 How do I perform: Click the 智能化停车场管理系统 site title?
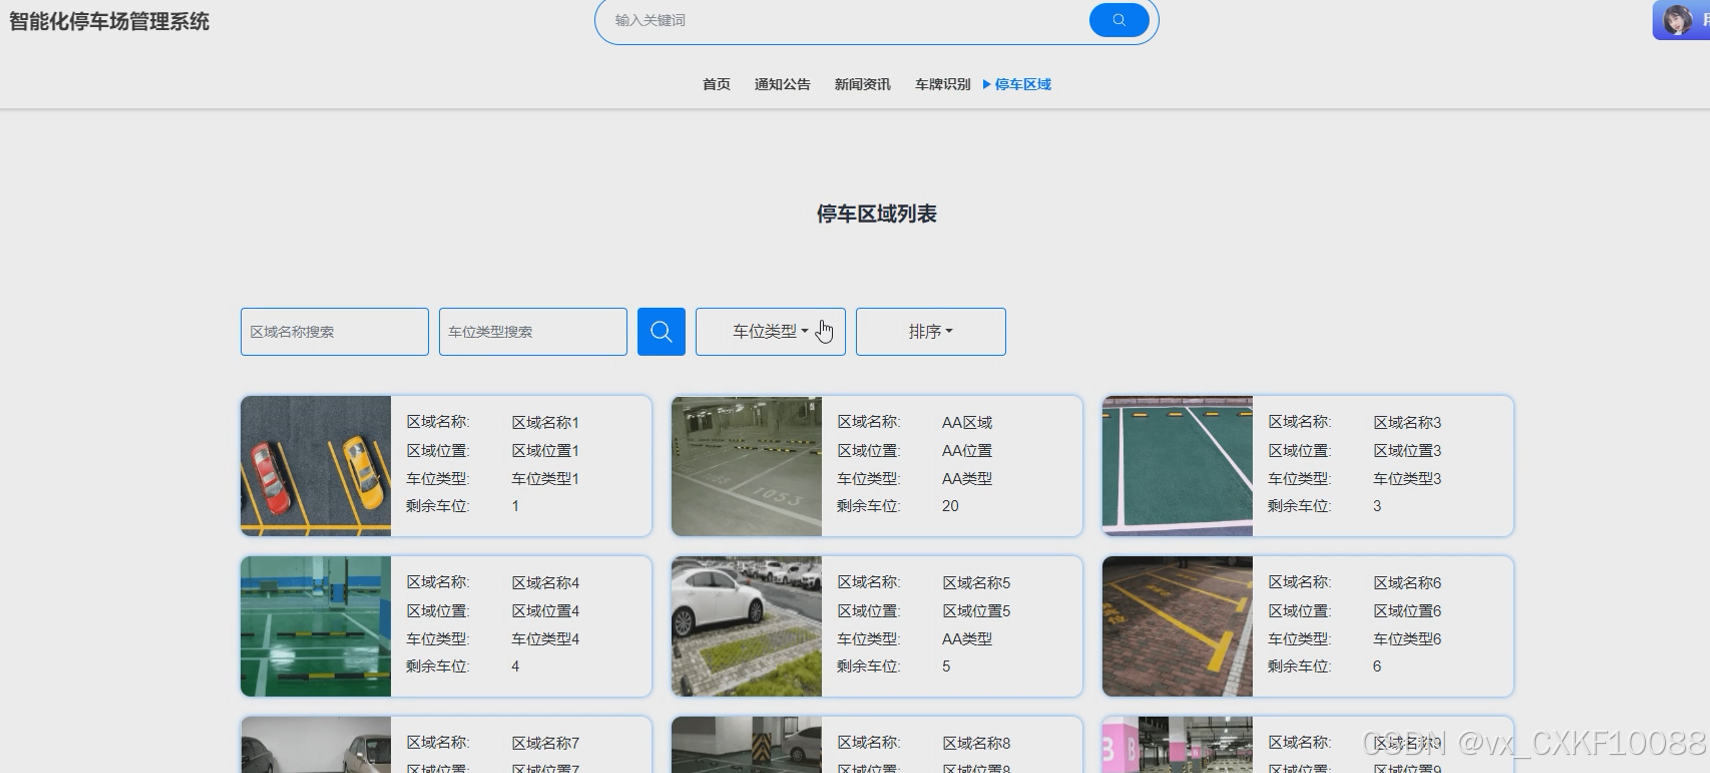click(109, 21)
